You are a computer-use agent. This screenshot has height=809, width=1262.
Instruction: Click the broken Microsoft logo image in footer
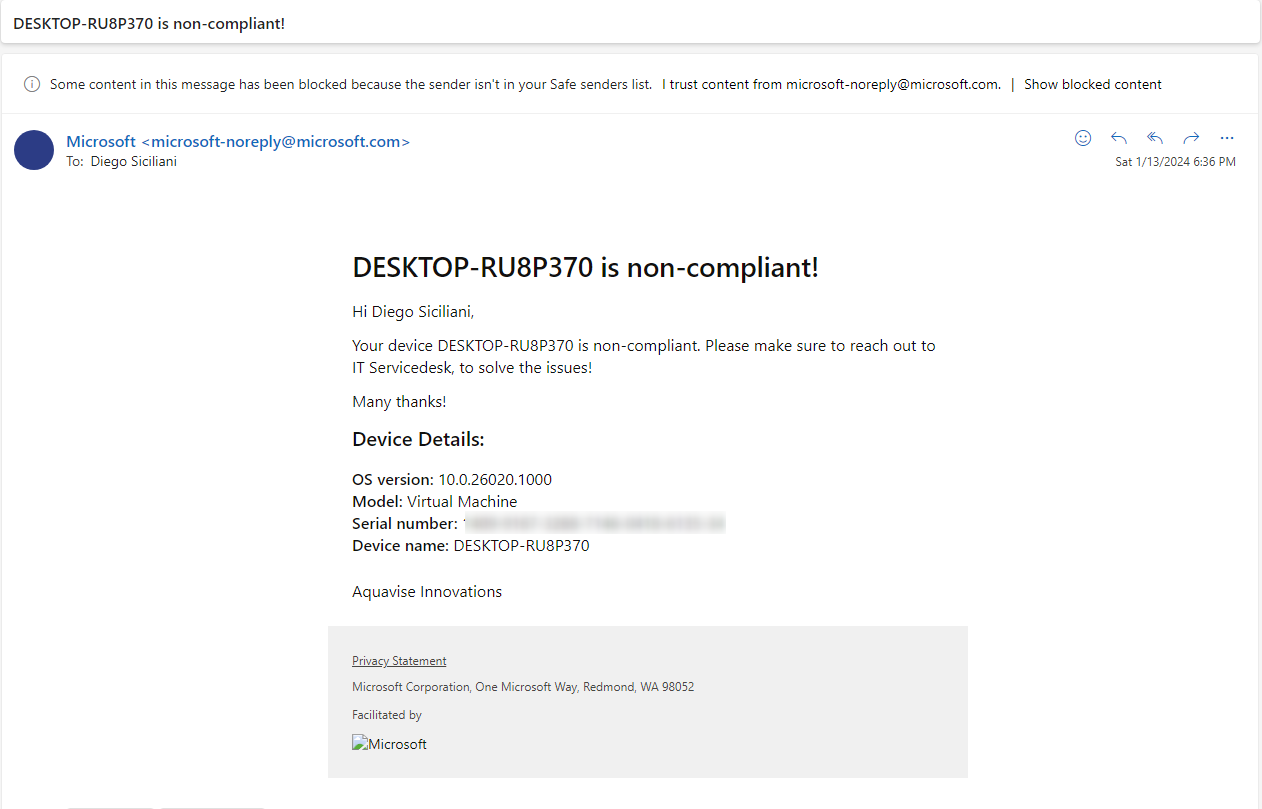(x=390, y=744)
